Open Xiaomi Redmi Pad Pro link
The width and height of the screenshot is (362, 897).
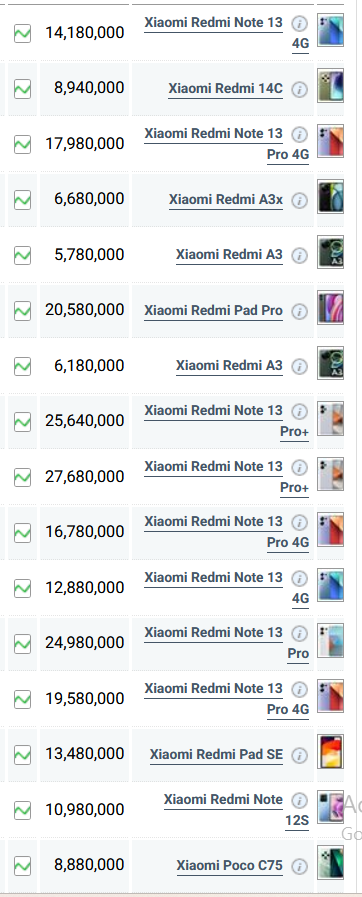(213, 311)
